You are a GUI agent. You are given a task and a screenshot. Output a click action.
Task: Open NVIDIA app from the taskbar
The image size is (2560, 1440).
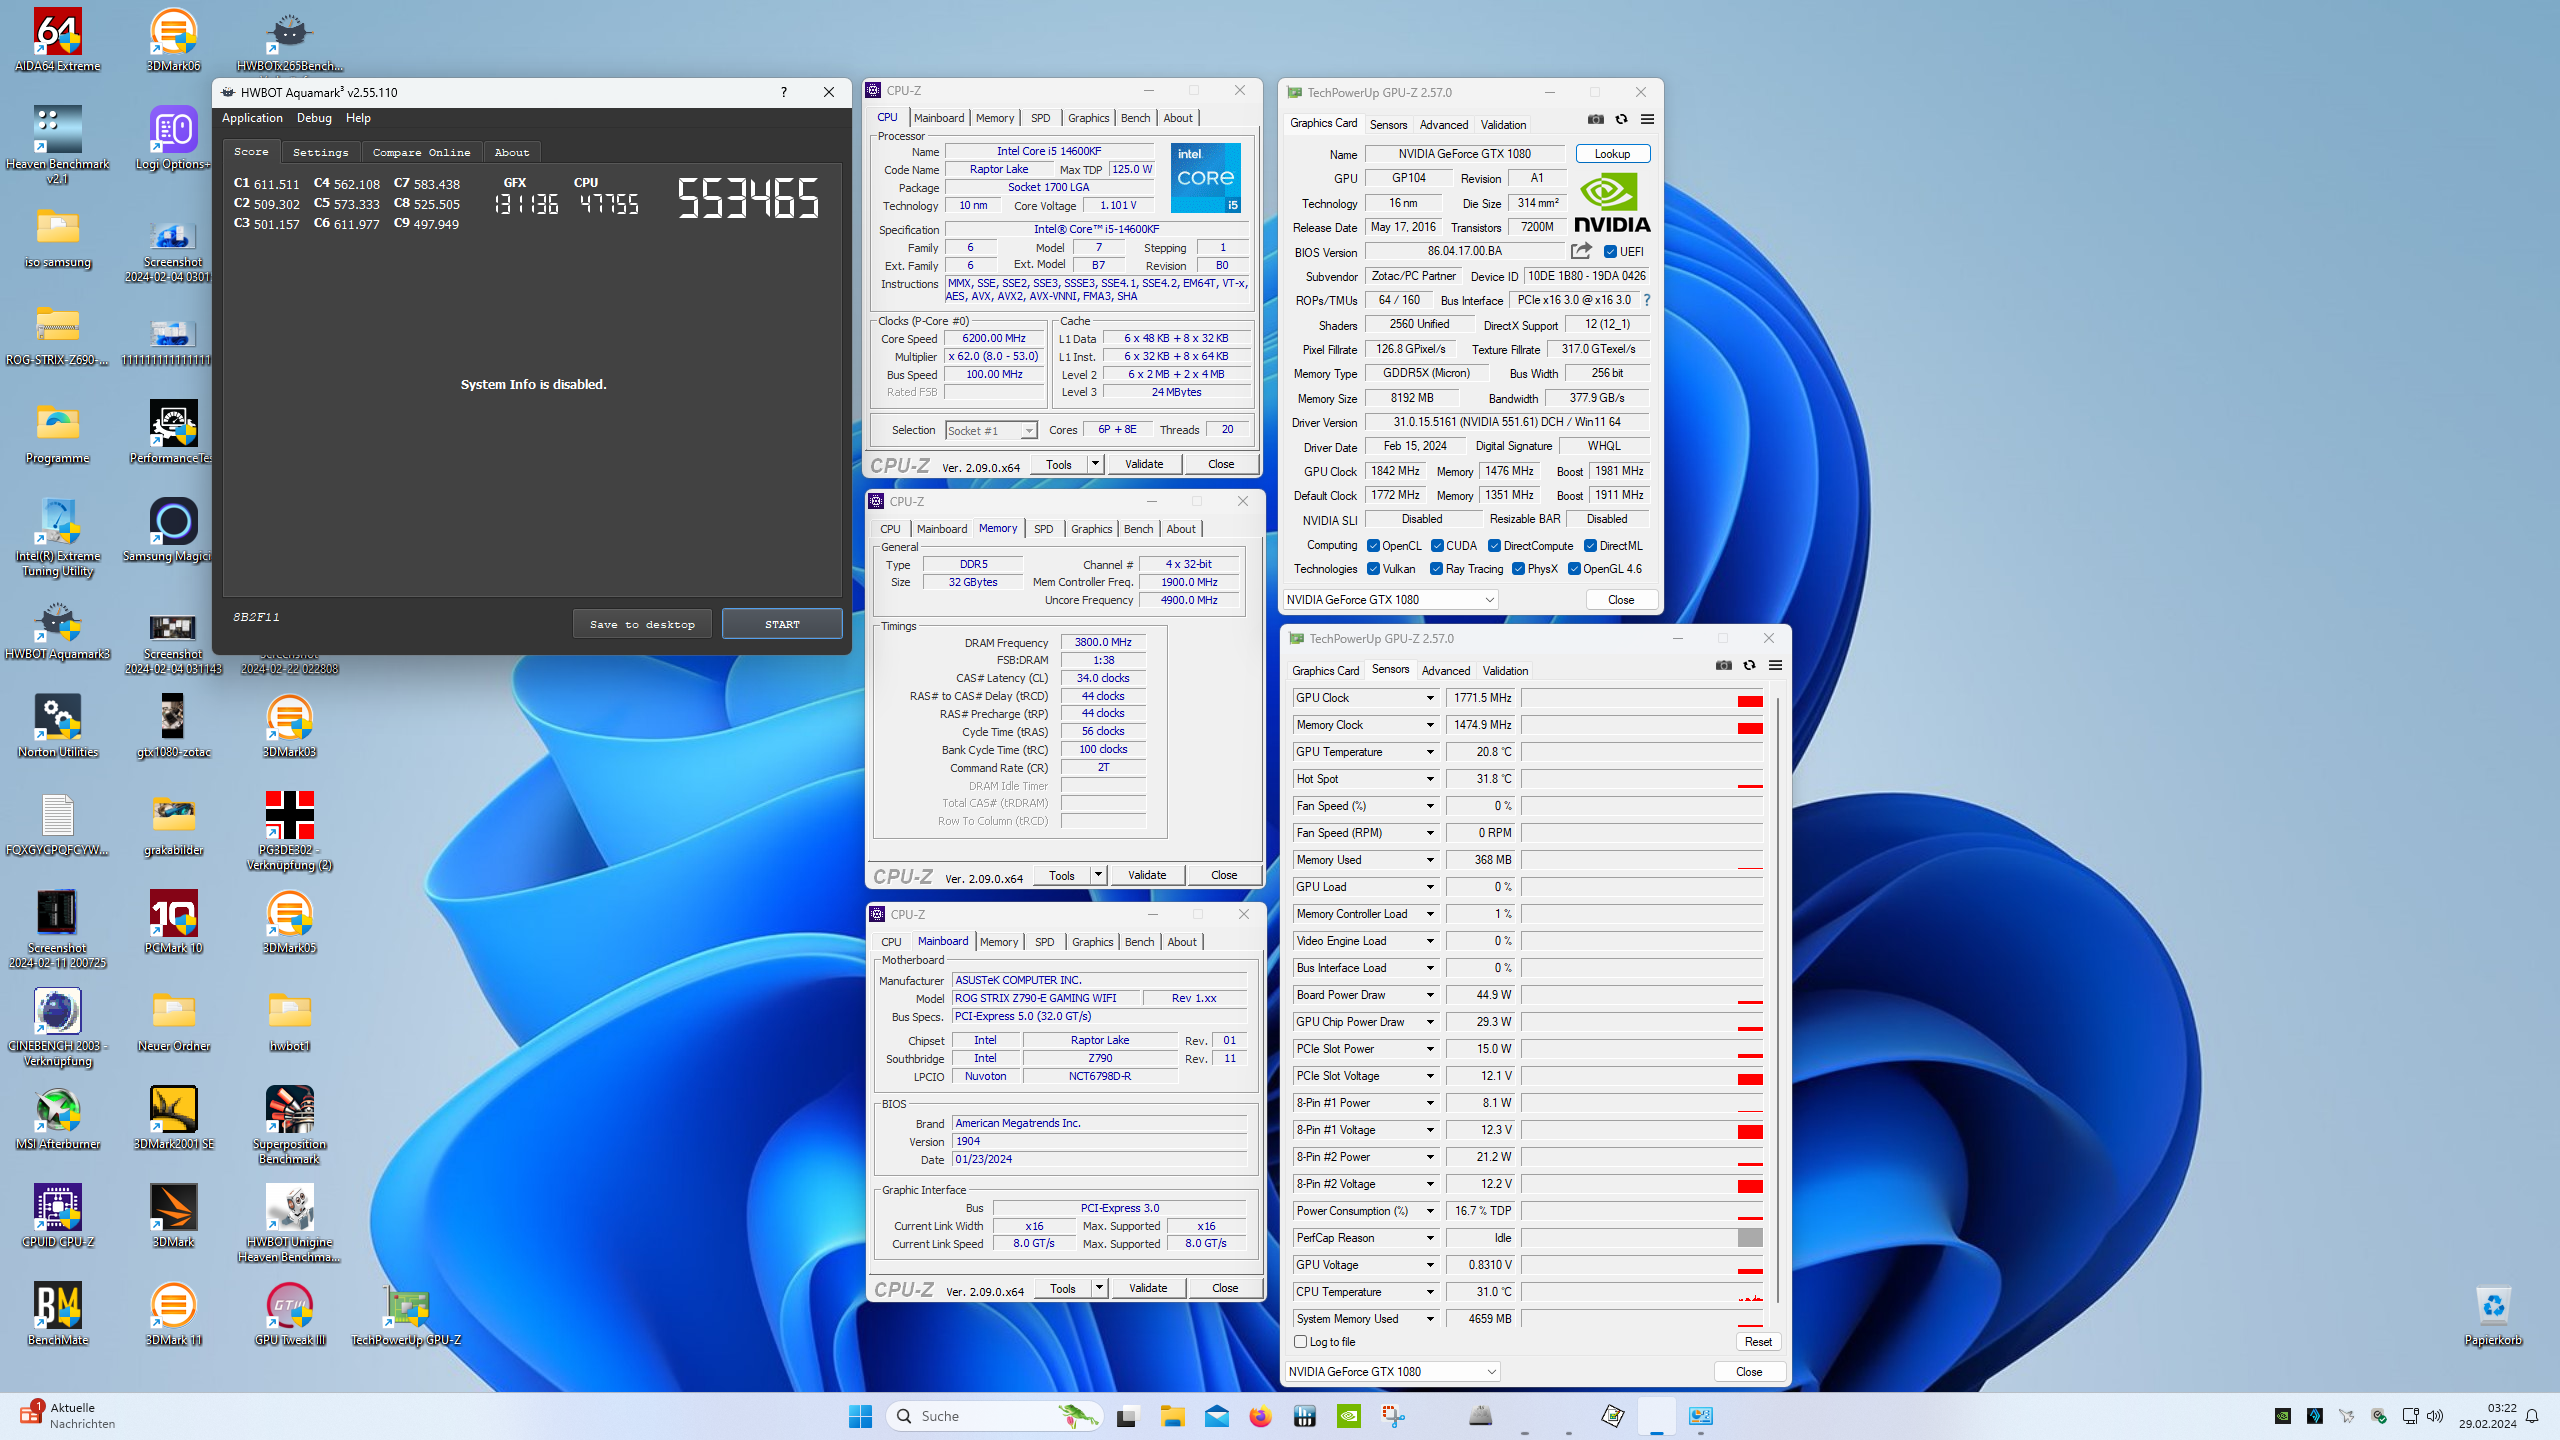coord(1349,1416)
